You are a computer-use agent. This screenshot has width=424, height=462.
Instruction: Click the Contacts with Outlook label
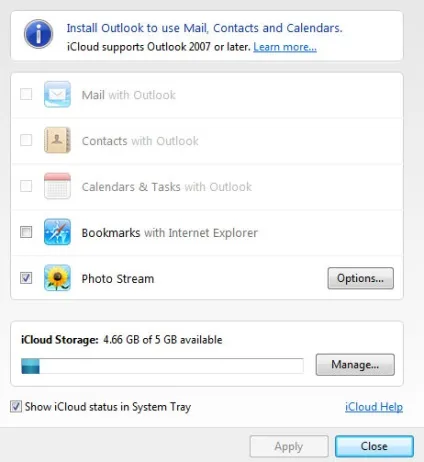[x=140, y=141]
